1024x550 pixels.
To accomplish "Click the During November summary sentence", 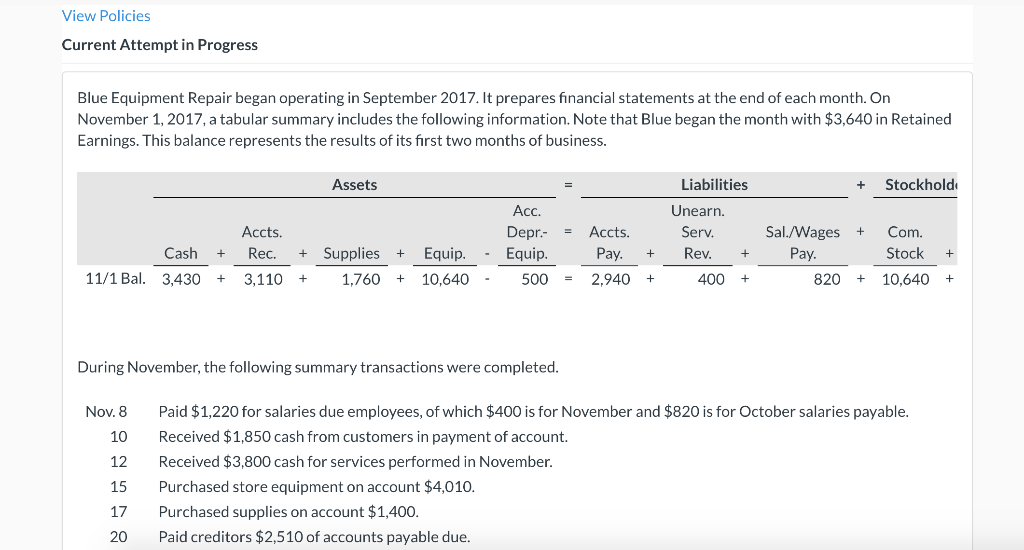I will [x=318, y=367].
